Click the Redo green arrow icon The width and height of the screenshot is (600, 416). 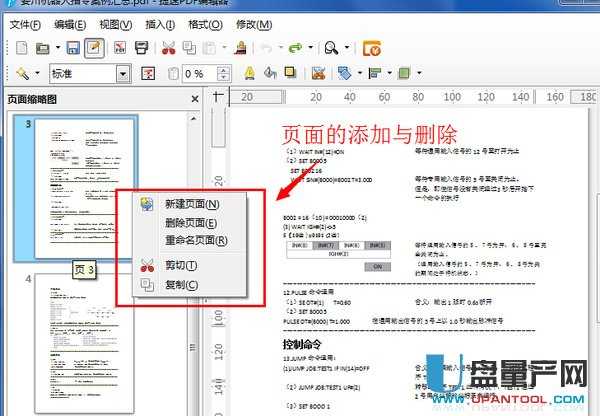295,47
